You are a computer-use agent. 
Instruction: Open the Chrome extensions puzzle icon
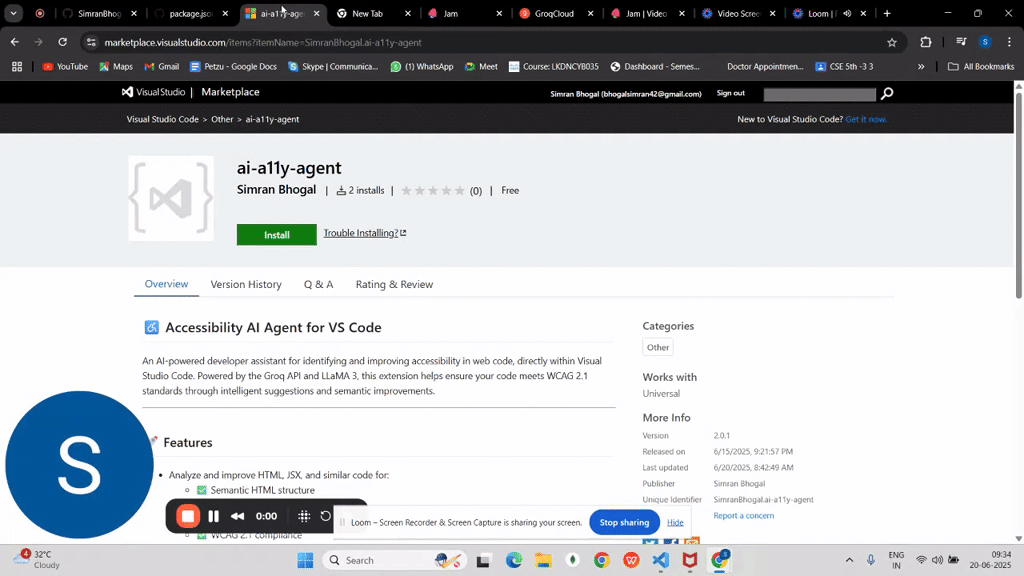tap(925, 42)
